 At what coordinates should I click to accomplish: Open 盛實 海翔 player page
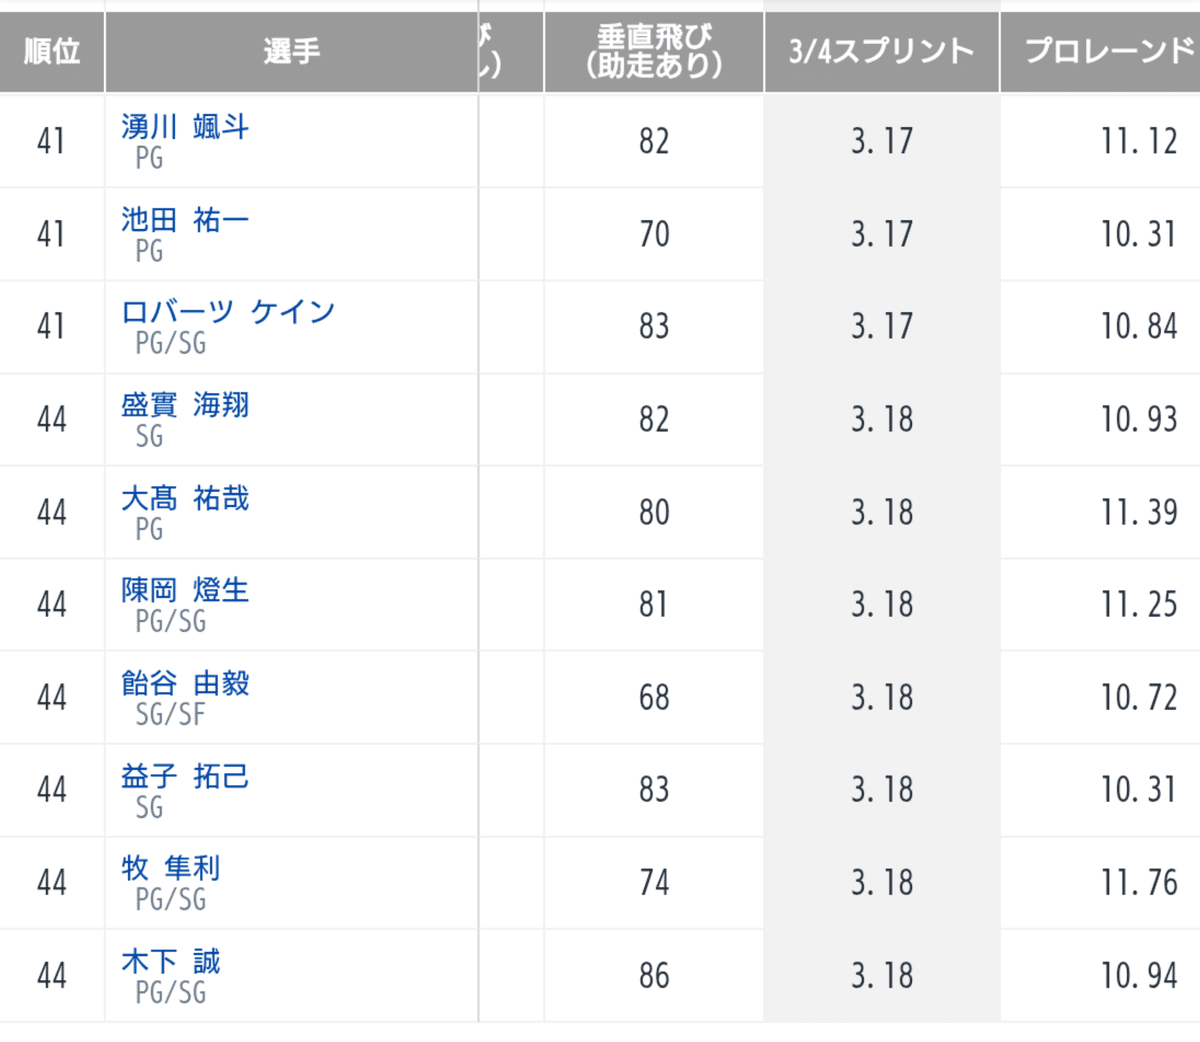[185, 405]
